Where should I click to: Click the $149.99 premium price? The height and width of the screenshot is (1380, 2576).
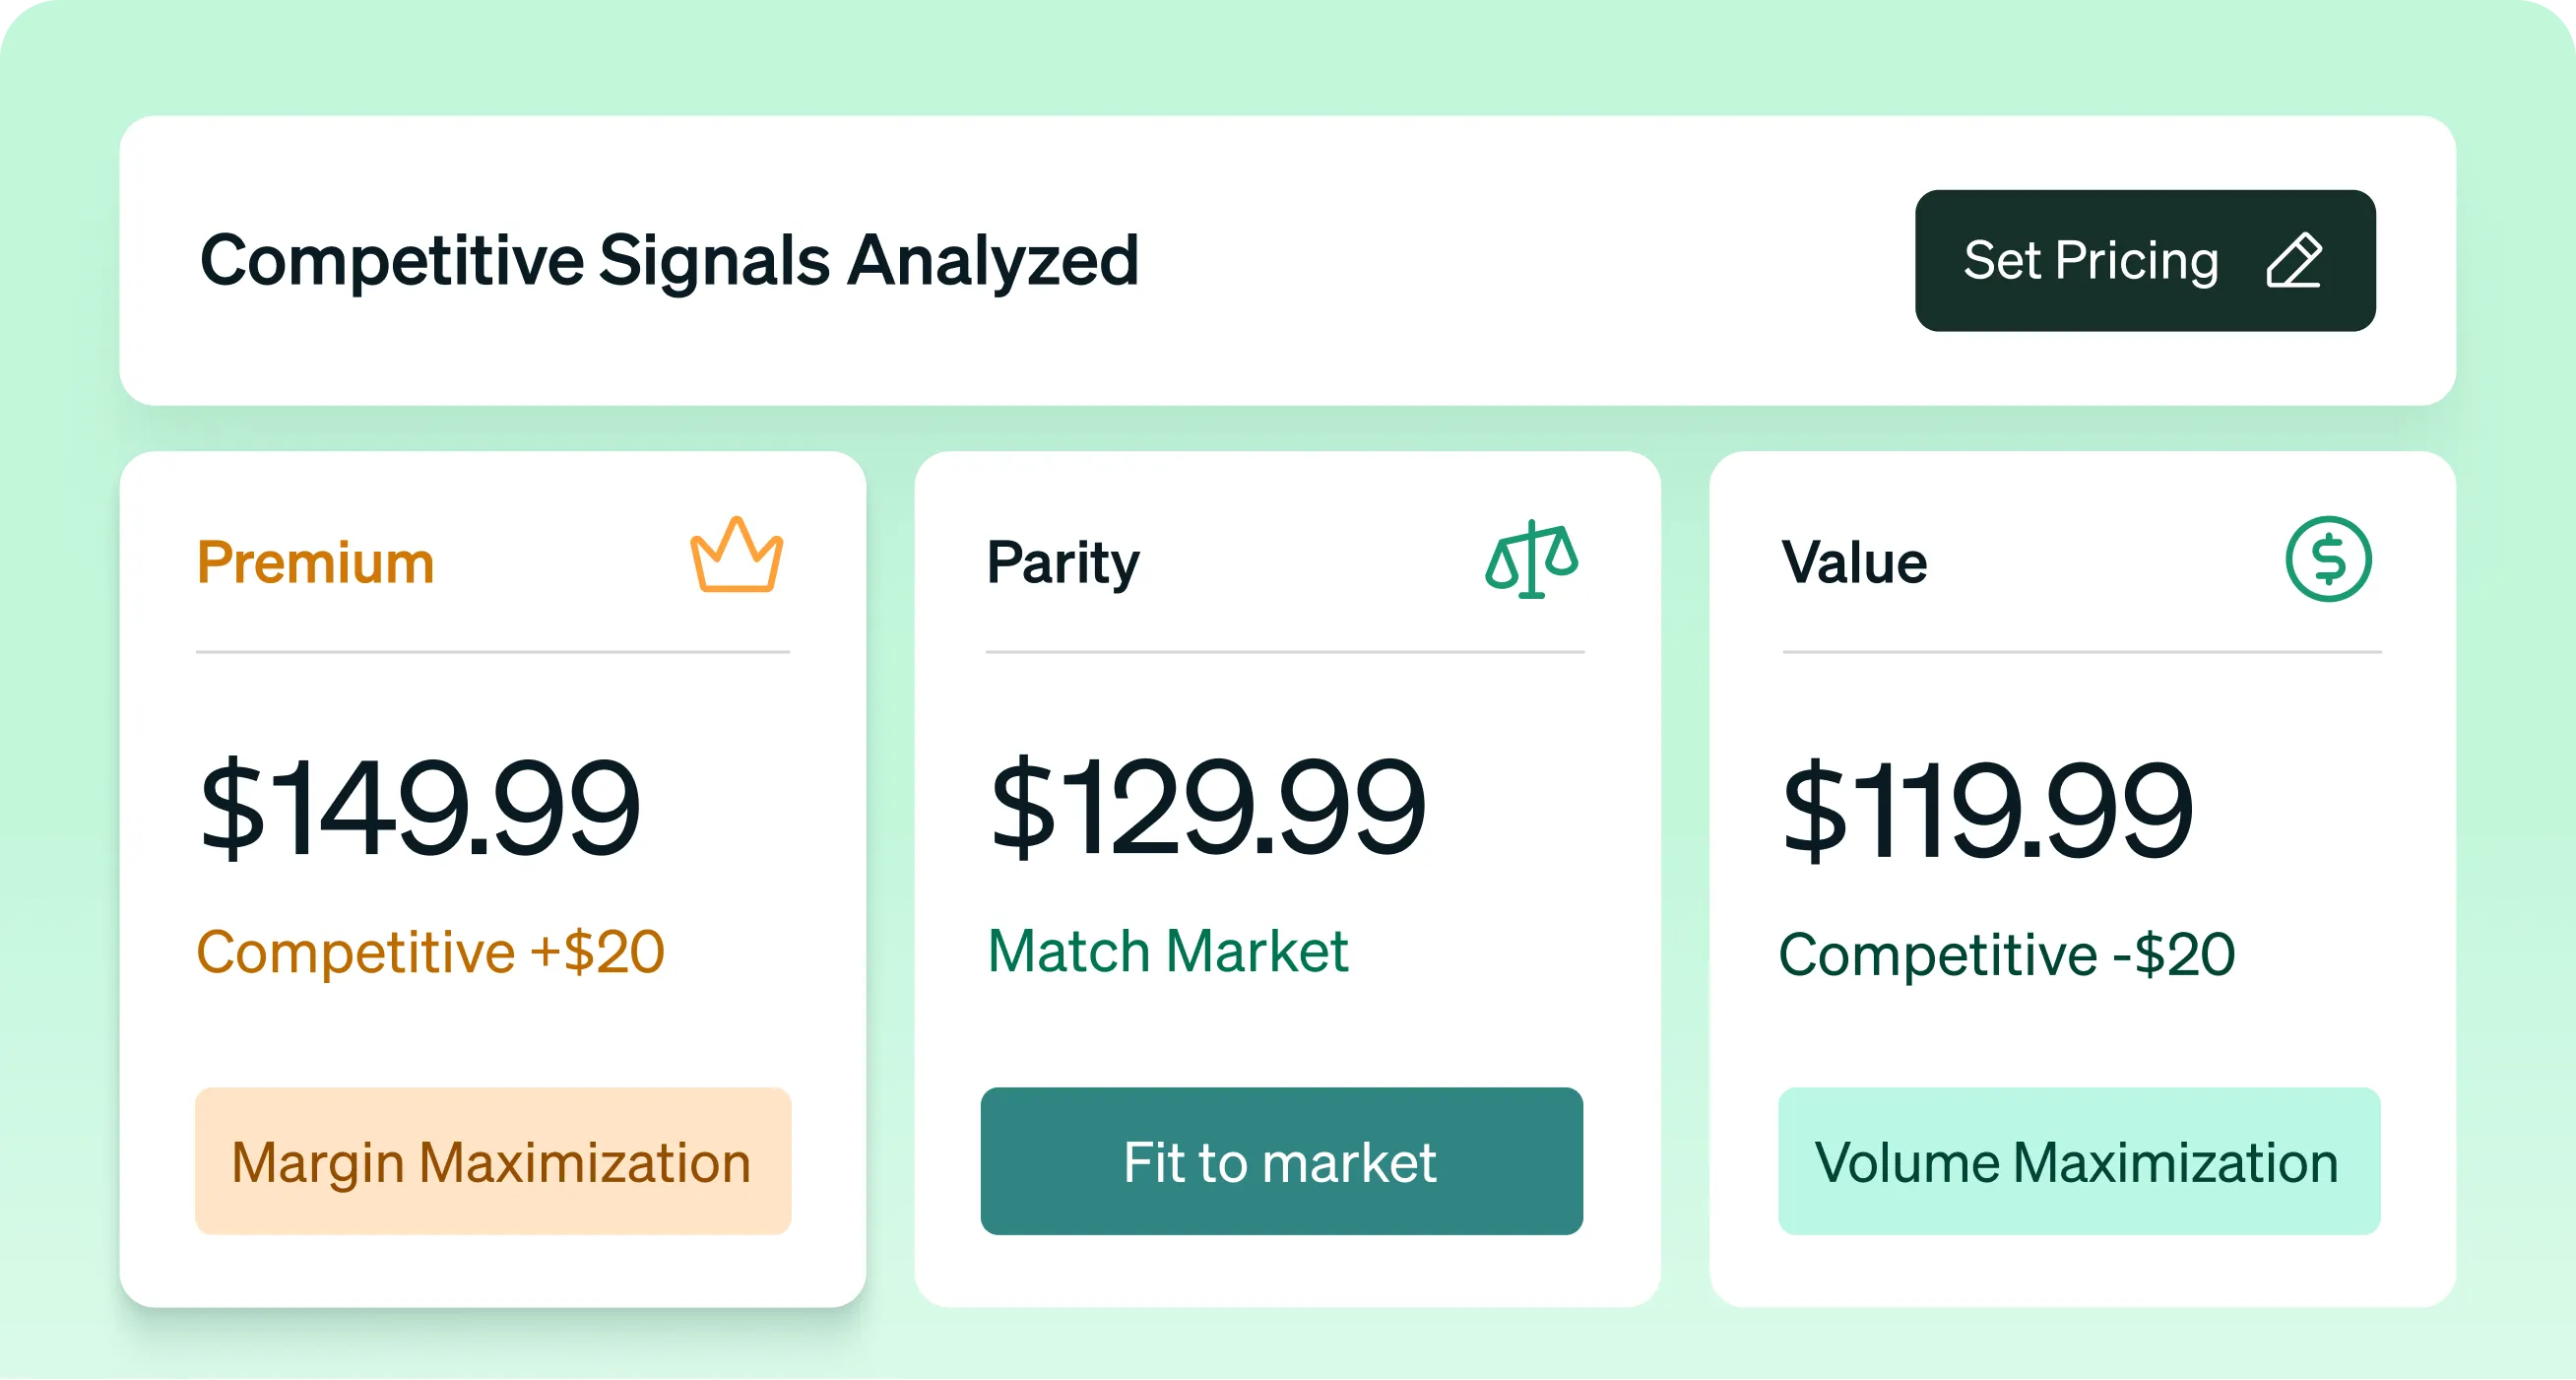419,808
